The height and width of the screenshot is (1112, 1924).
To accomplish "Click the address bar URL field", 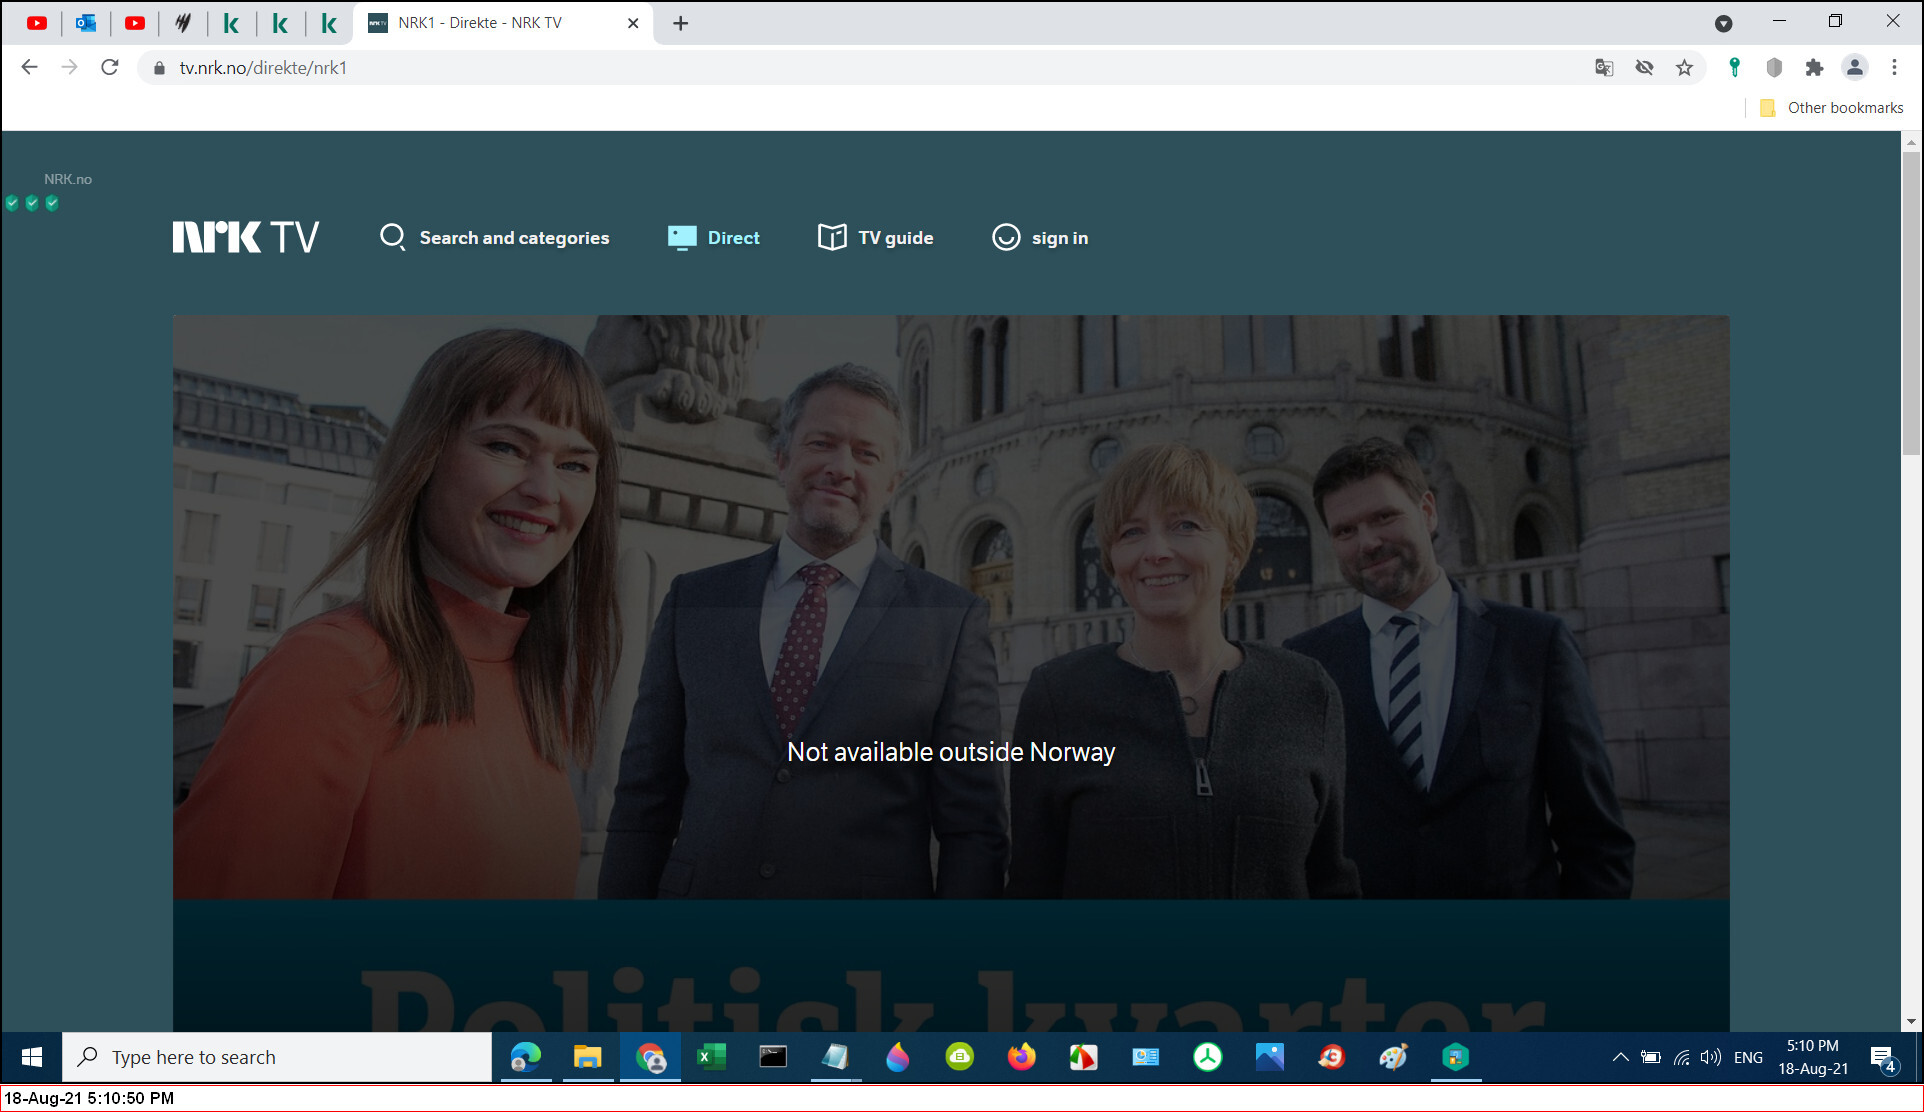I will 800,68.
